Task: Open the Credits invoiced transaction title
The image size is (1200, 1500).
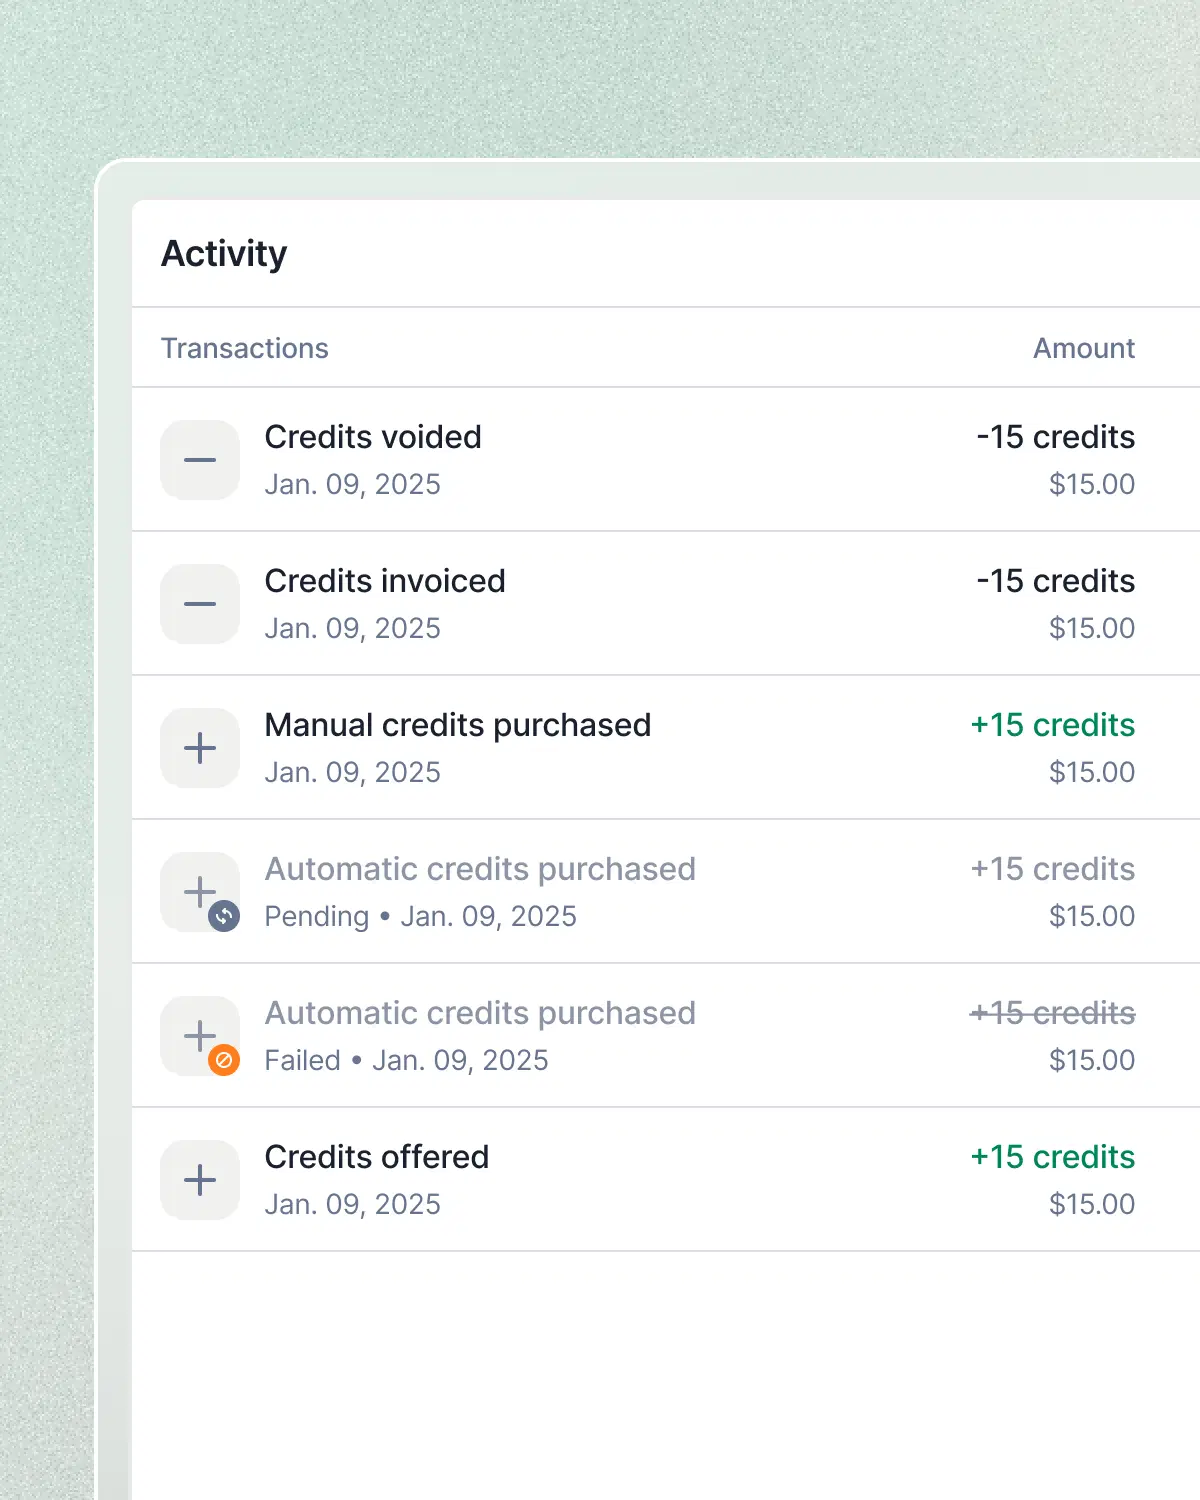Action: click(x=385, y=581)
